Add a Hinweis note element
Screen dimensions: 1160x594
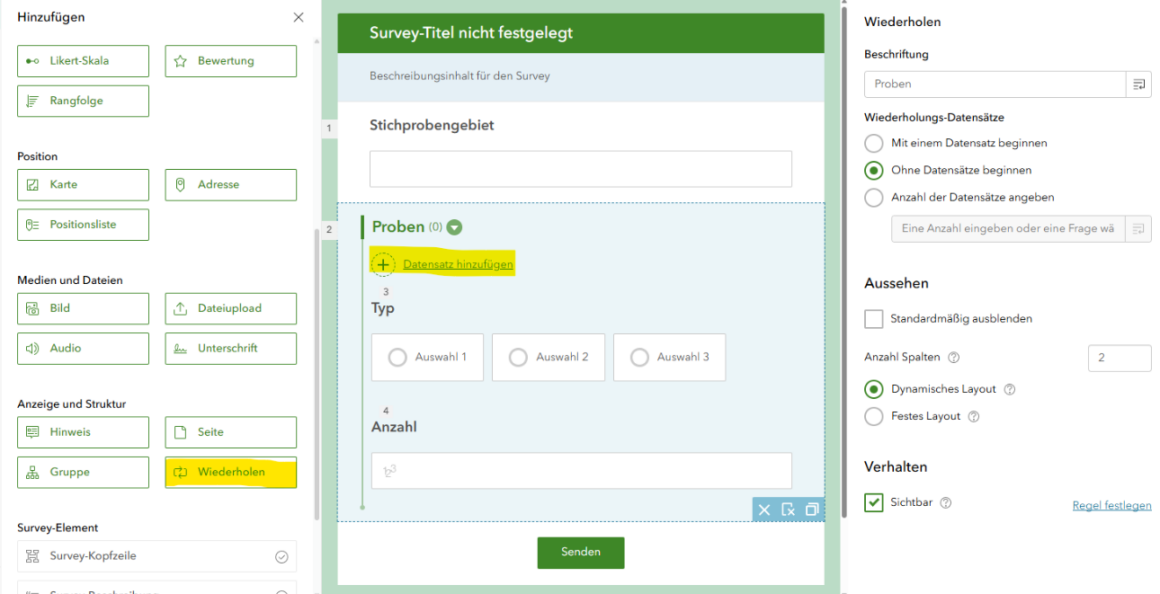click(83, 432)
